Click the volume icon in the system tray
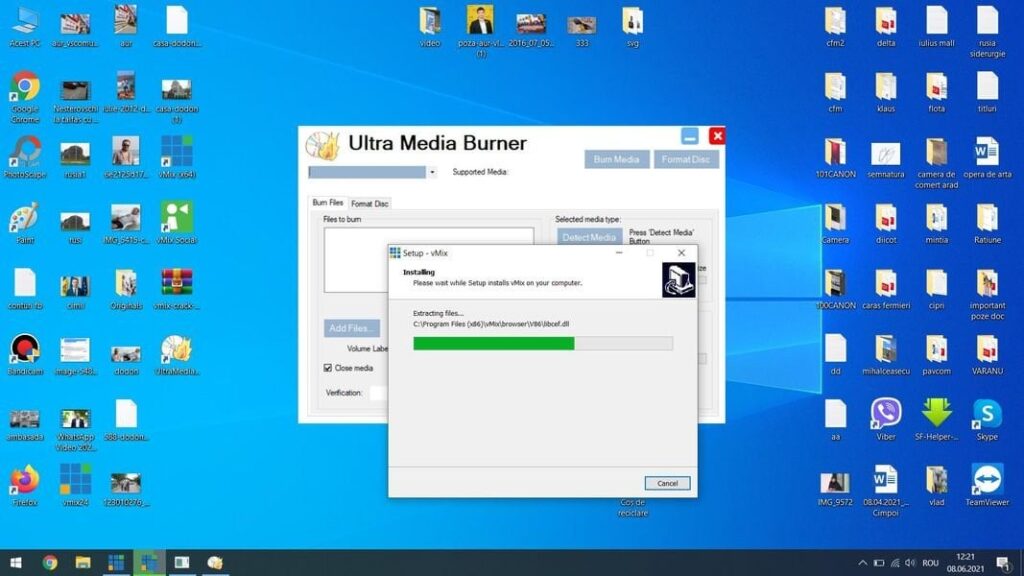Screen dimensions: 1024x576 [910, 562]
